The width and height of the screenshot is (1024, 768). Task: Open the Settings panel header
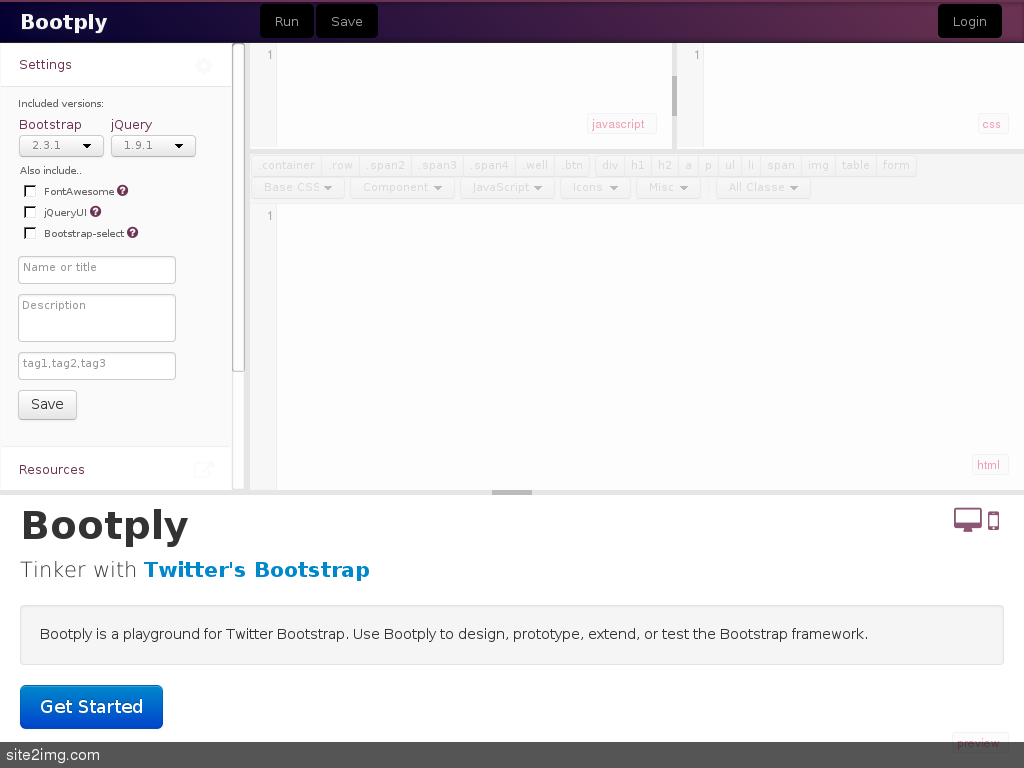click(x=116, y=65)
